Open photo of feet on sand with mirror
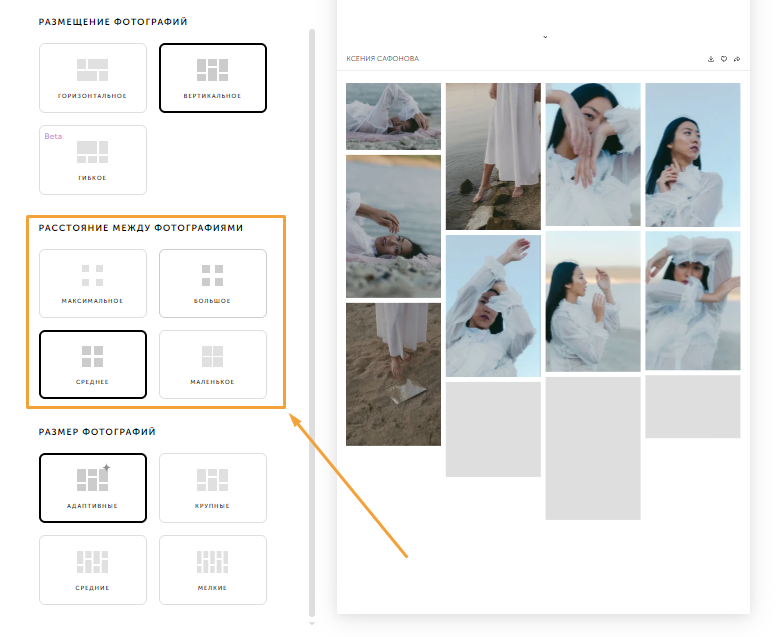 pos(393,374)
